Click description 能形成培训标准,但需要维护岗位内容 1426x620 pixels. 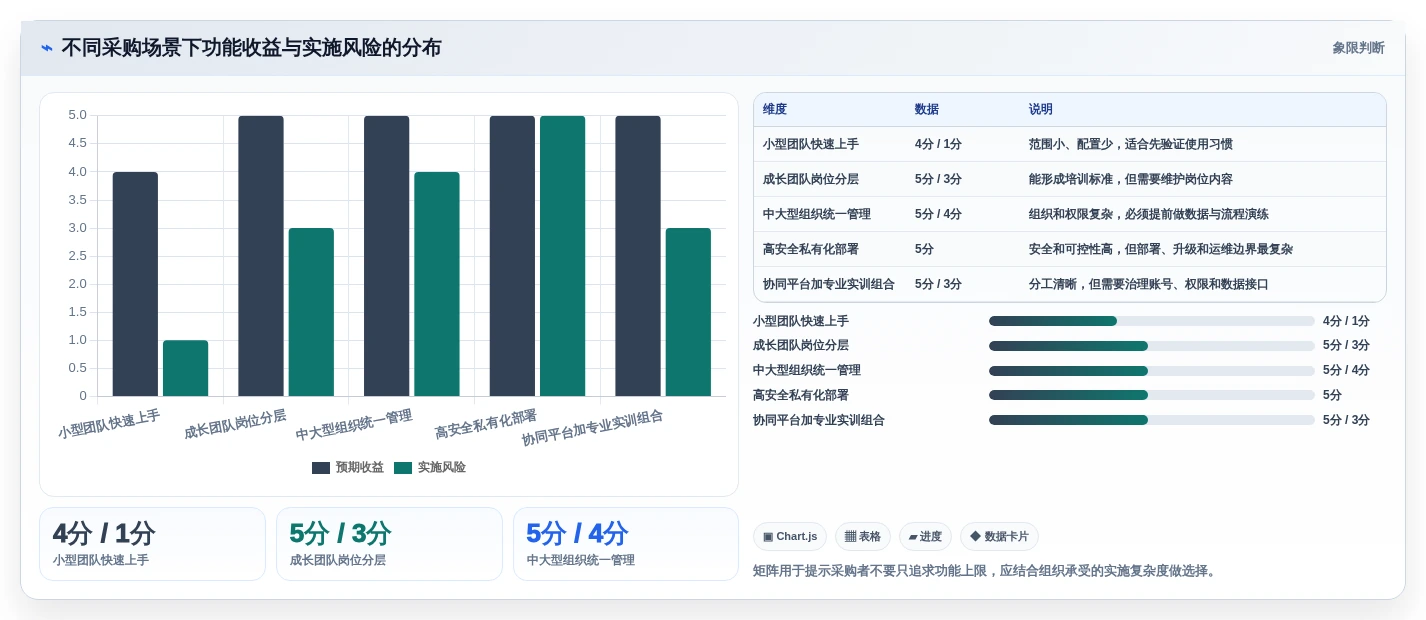coord(1131,179)
